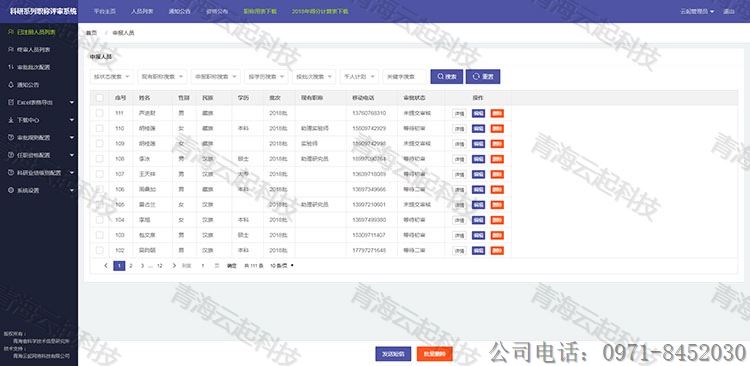Click the Excel export icon in sidebar

(11, 102)
